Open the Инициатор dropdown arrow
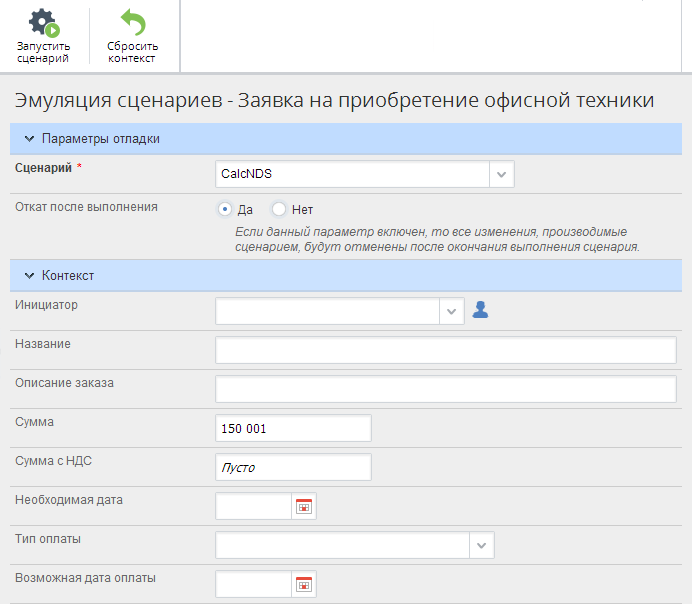The height and width of the screenshot is (604, 692). coord(451,311)
